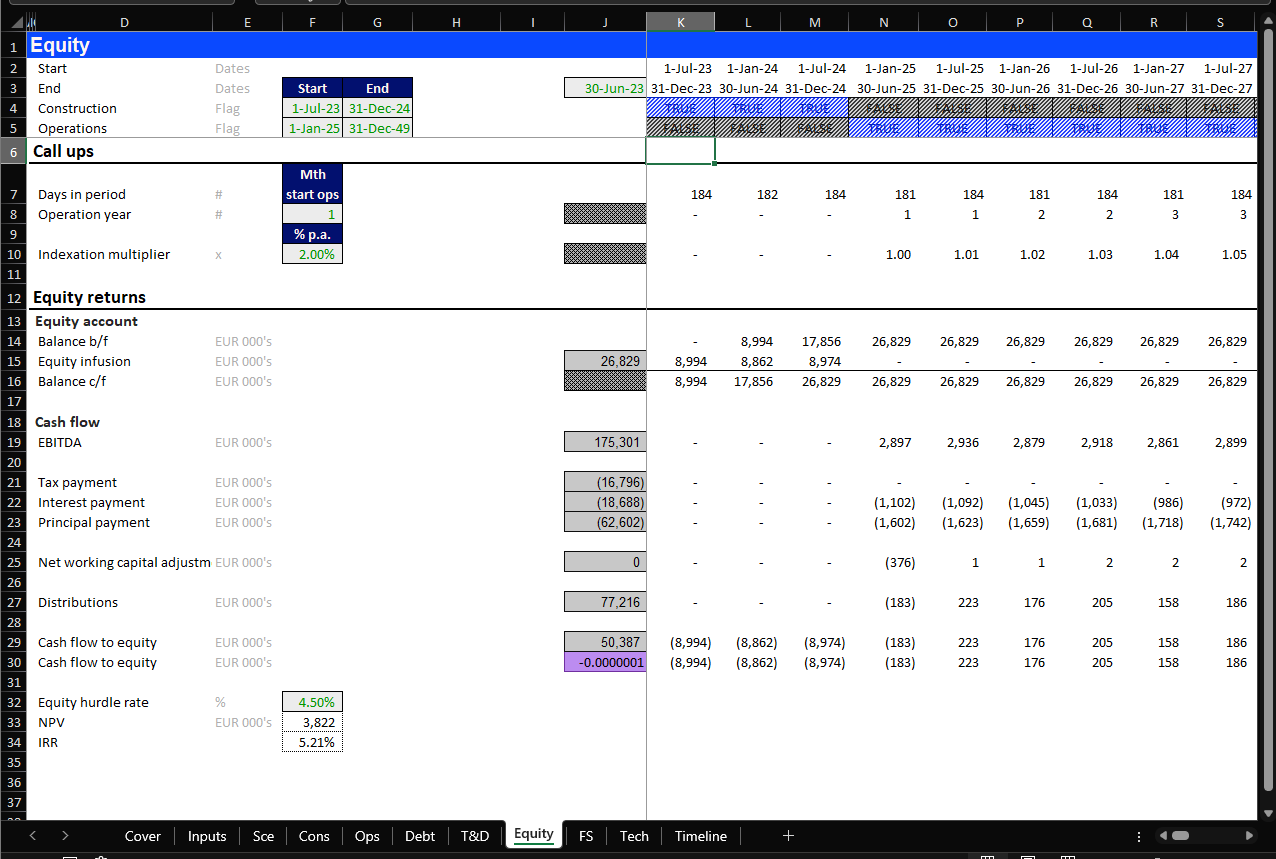This screenshot has height=859, width=1276.
Task: Open the Inputs sheet tab
Action: (207, 836)
